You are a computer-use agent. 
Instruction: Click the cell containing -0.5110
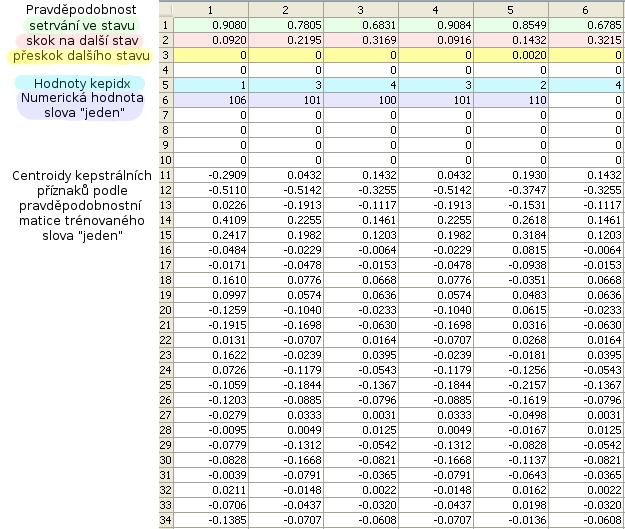point(211,190)
